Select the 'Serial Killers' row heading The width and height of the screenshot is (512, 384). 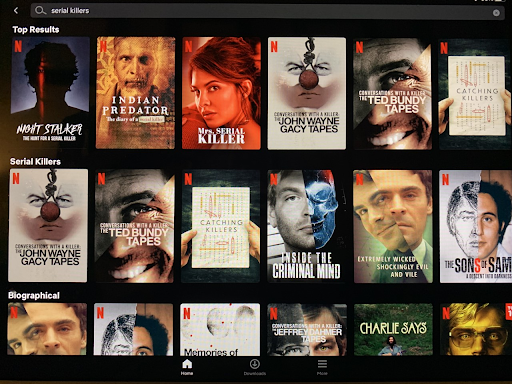[35, 162]
